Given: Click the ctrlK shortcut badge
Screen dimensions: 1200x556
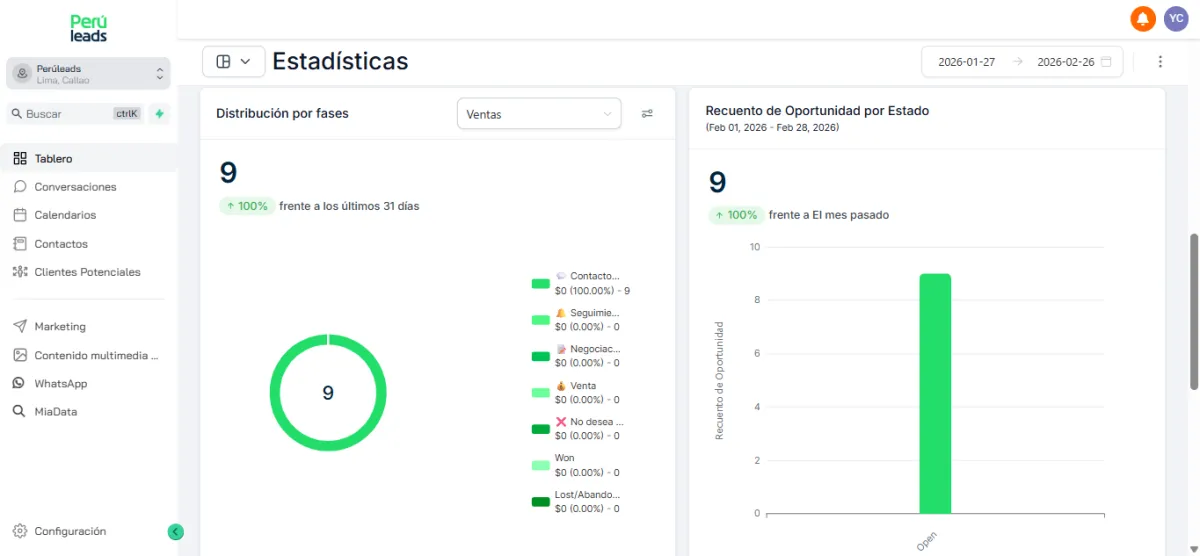Looking at the screenshot, I should click(x=127, y=114).
